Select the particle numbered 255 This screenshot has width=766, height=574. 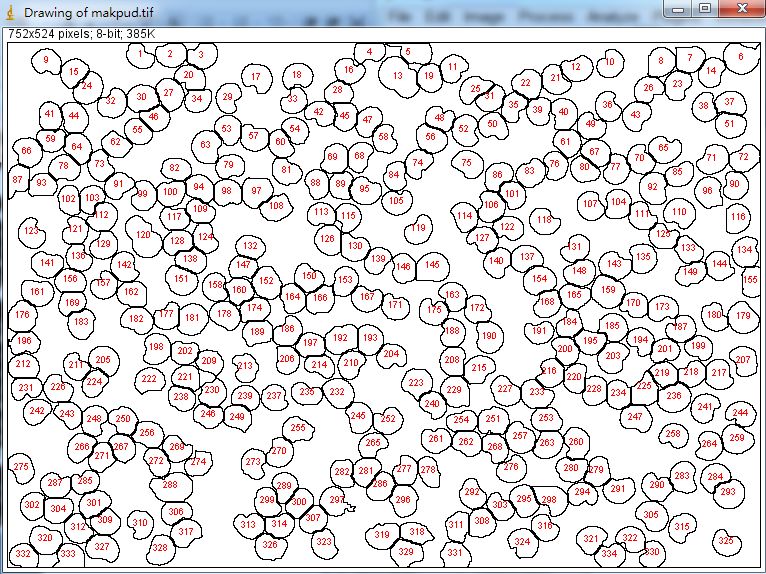pos(298,428)
